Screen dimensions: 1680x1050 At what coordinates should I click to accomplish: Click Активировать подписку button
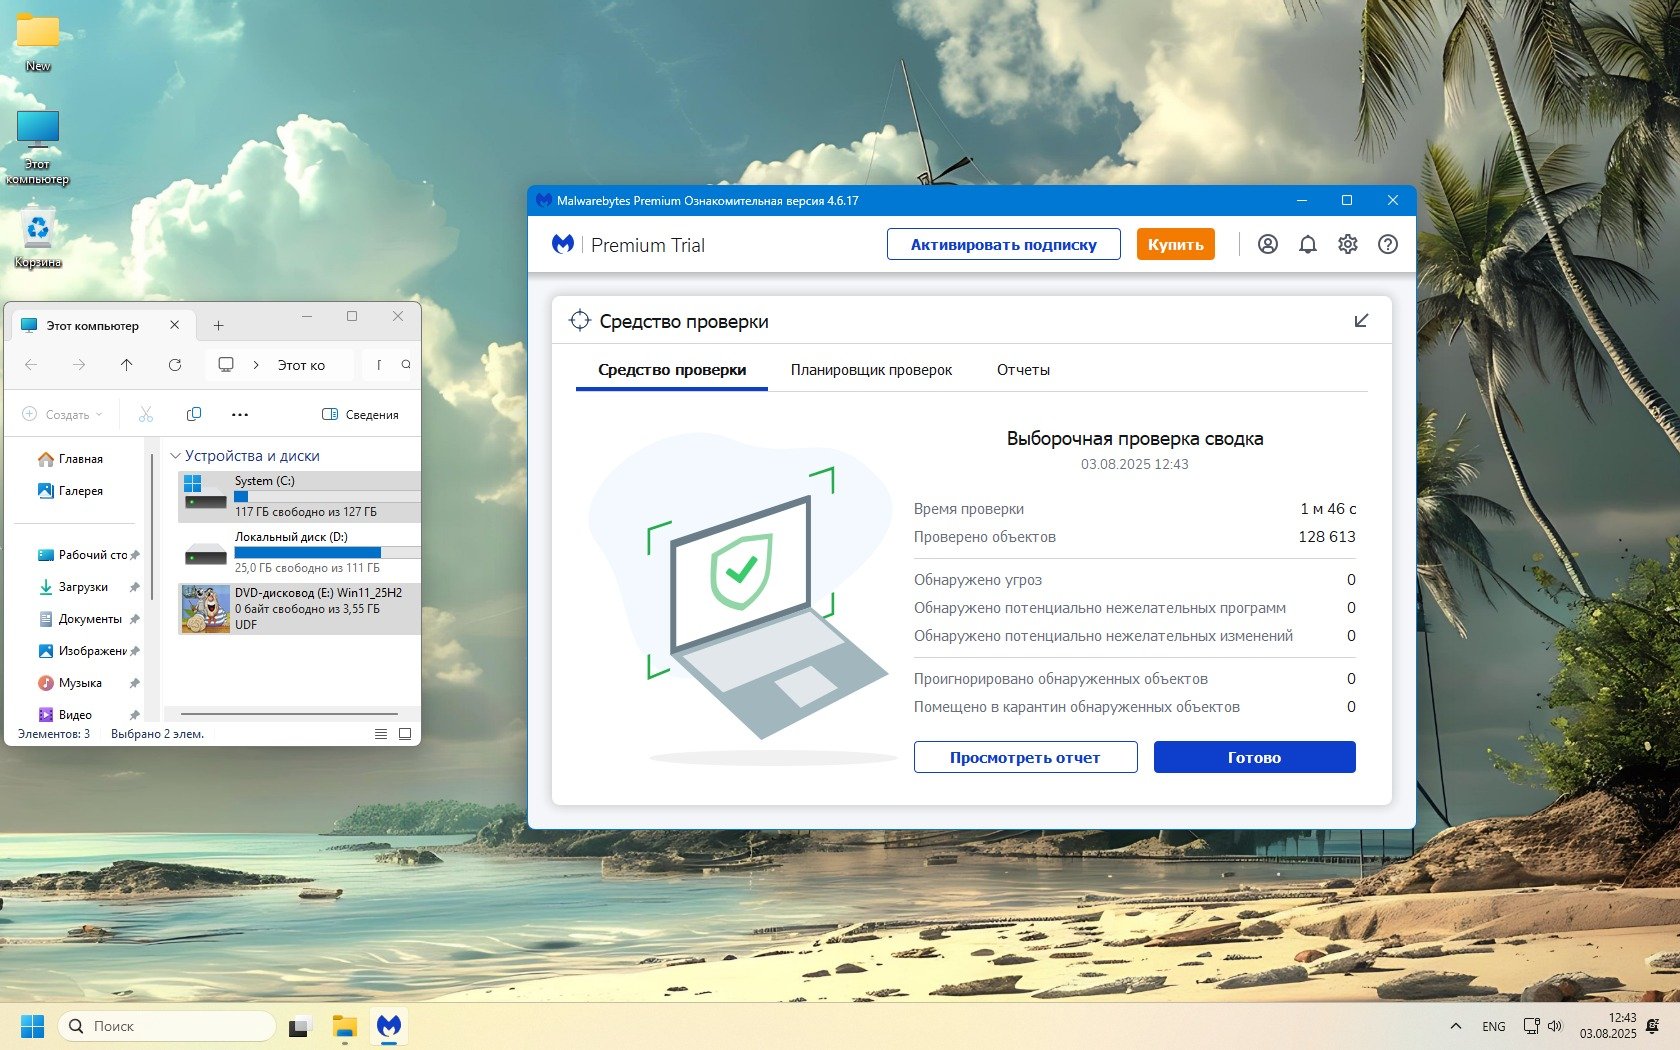[1003, 244]
